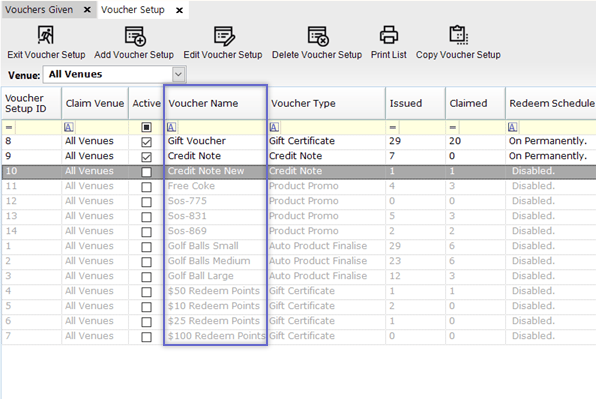Open Claim Venue filter operator icon

pos(69,127)
